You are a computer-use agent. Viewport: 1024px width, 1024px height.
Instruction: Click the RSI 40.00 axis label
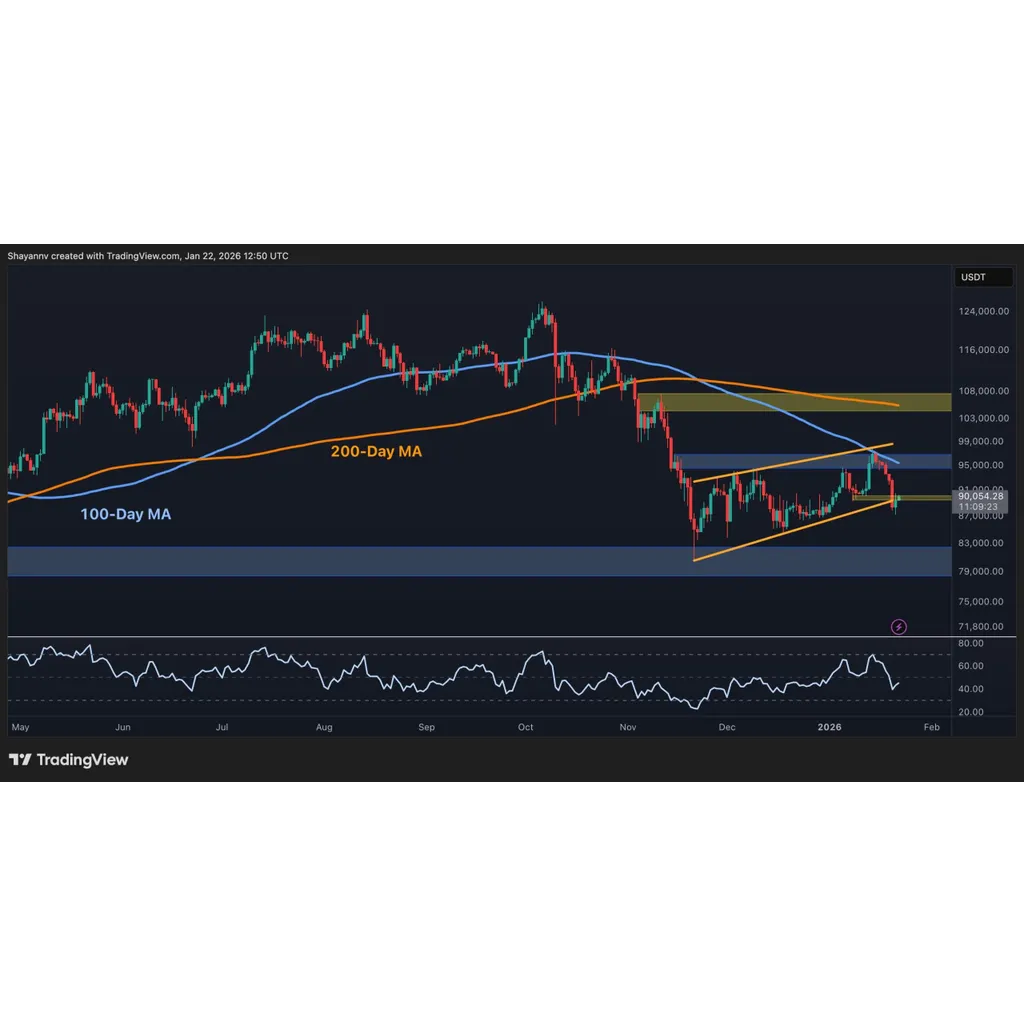coord(970,689)
